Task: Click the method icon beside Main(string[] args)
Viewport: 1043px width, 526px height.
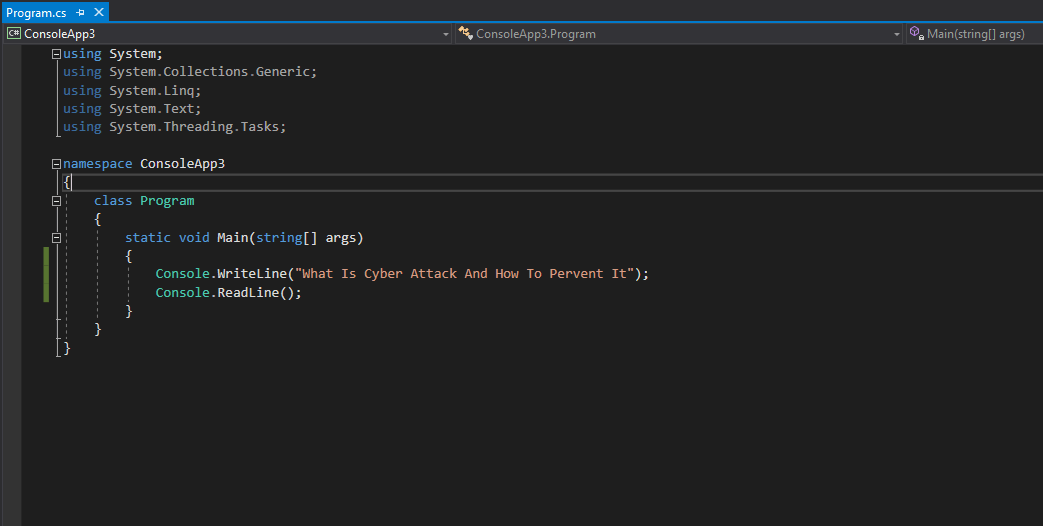Action: tap(917, 33)
